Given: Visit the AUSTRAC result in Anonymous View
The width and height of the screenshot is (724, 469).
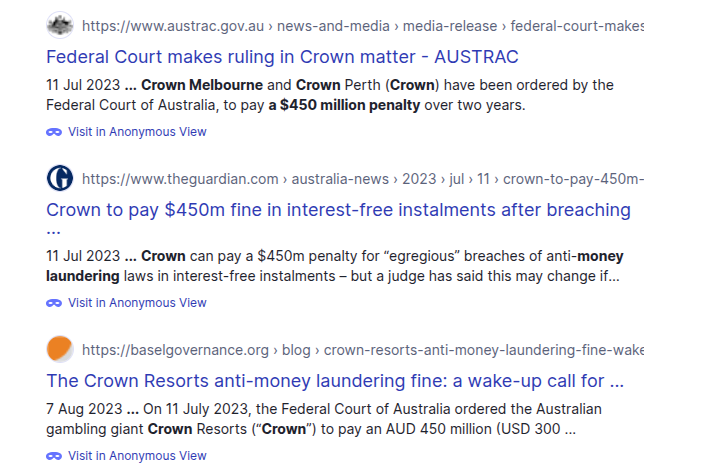Looking at the screenshot, I should (137, 132).
